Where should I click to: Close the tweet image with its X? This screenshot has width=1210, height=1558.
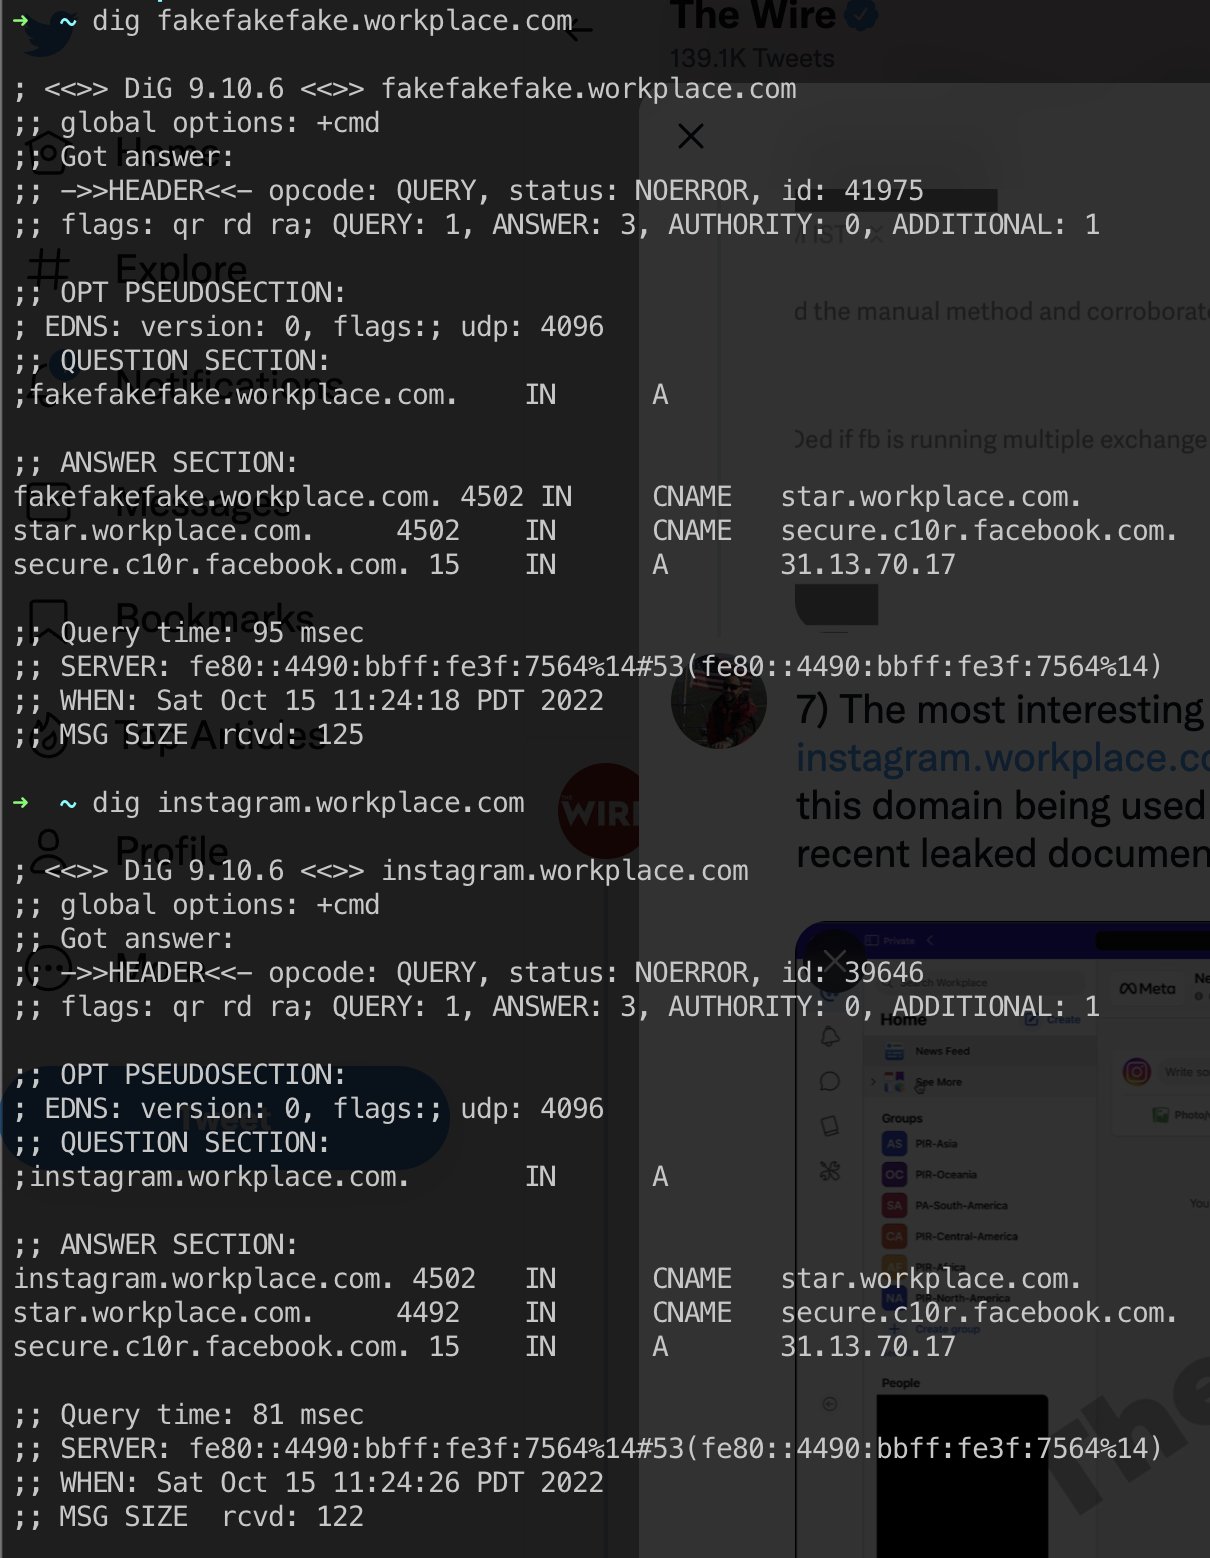(x=835, y=962)
